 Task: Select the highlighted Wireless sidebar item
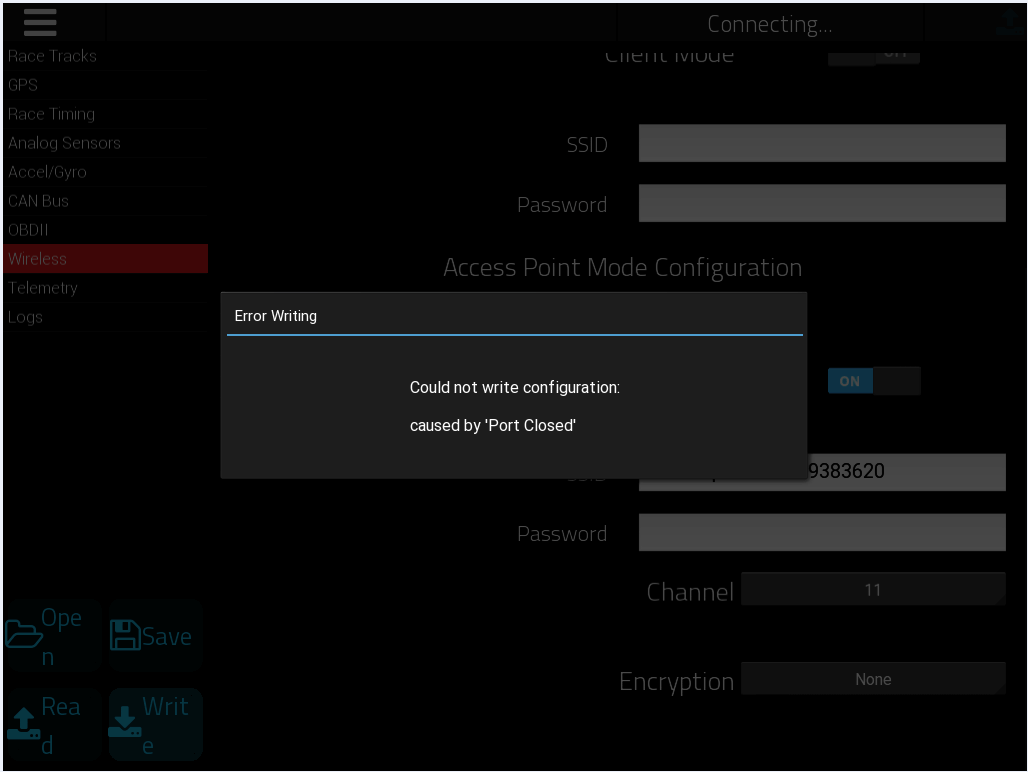point(106,259)
